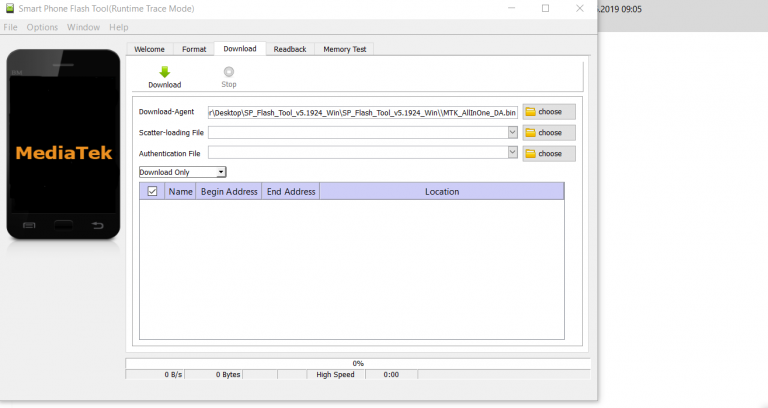Click the Stop icon in the toolbar
Image resolution: width=768 pixels, height=408 pixels.
(x=229, y=72)
